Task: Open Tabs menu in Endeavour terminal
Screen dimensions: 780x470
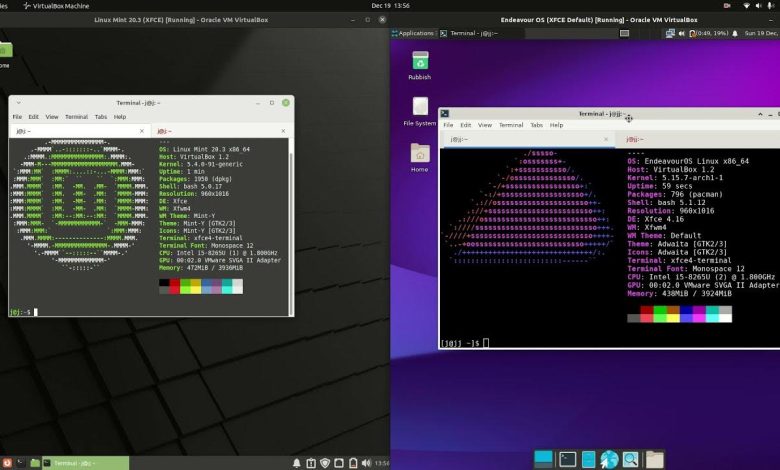Action: (537, 125)
